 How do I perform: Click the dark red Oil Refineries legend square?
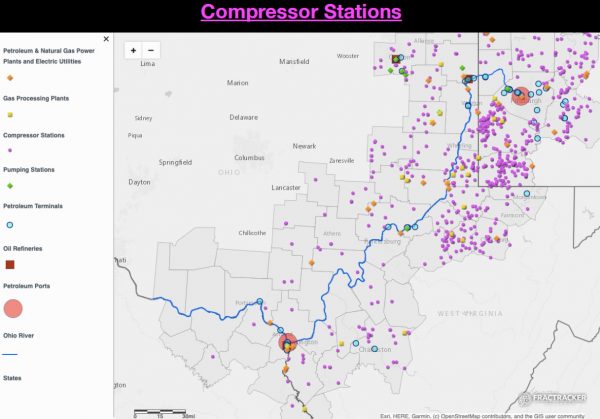10,264
